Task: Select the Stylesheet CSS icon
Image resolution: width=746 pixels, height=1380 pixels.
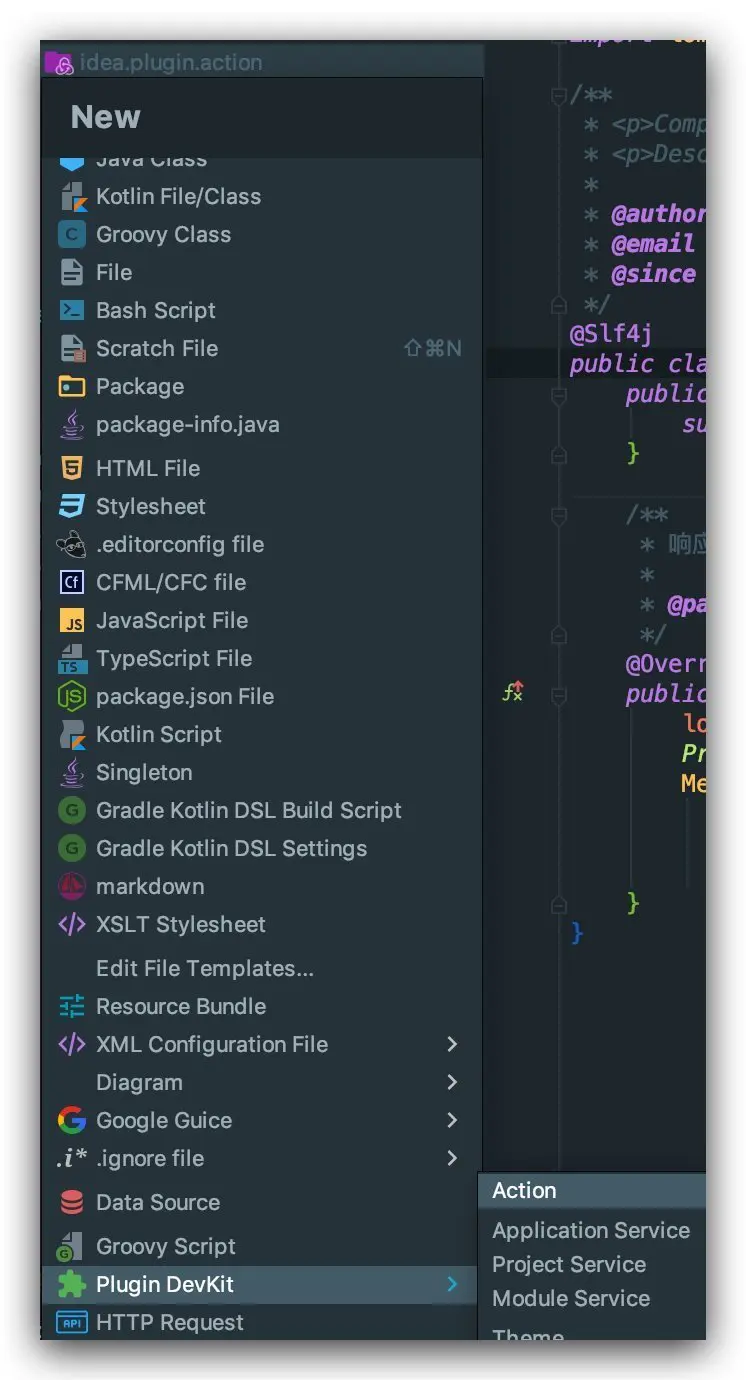Action: pos(72,507)
